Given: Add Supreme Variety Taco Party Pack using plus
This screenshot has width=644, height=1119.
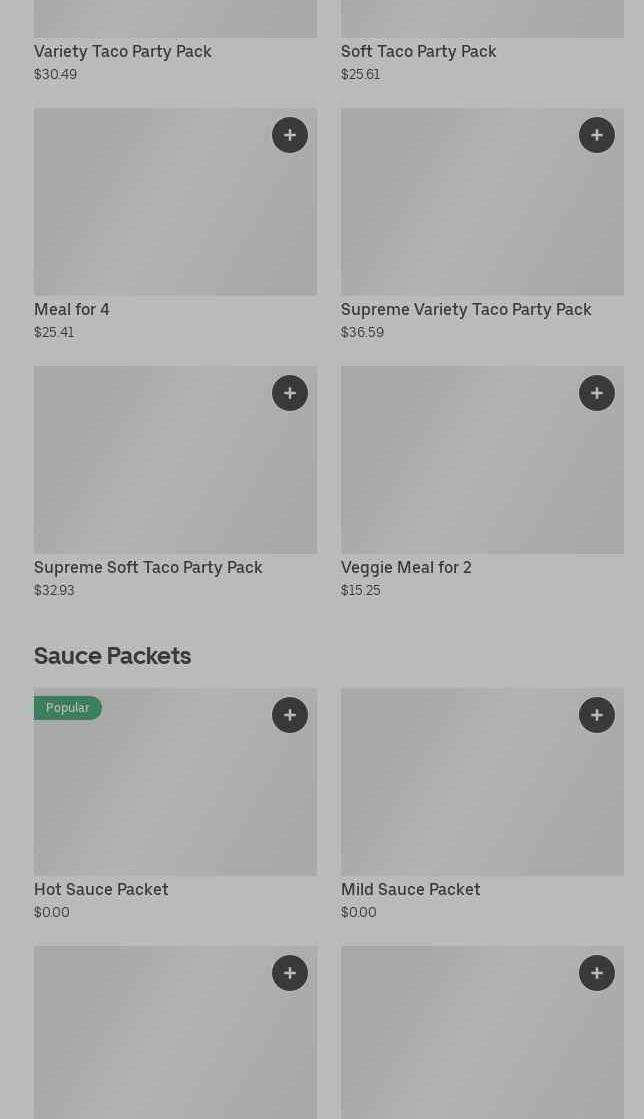Looking at the screenshot, I should click(x=597, y=135).
